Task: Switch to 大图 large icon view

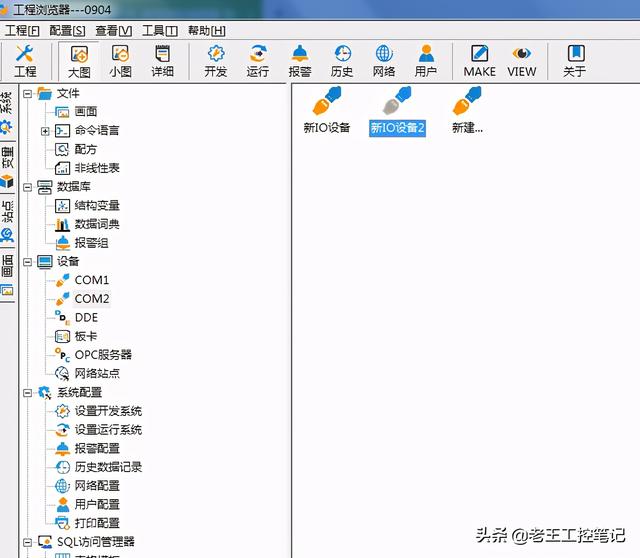Action: click(79, 61)
